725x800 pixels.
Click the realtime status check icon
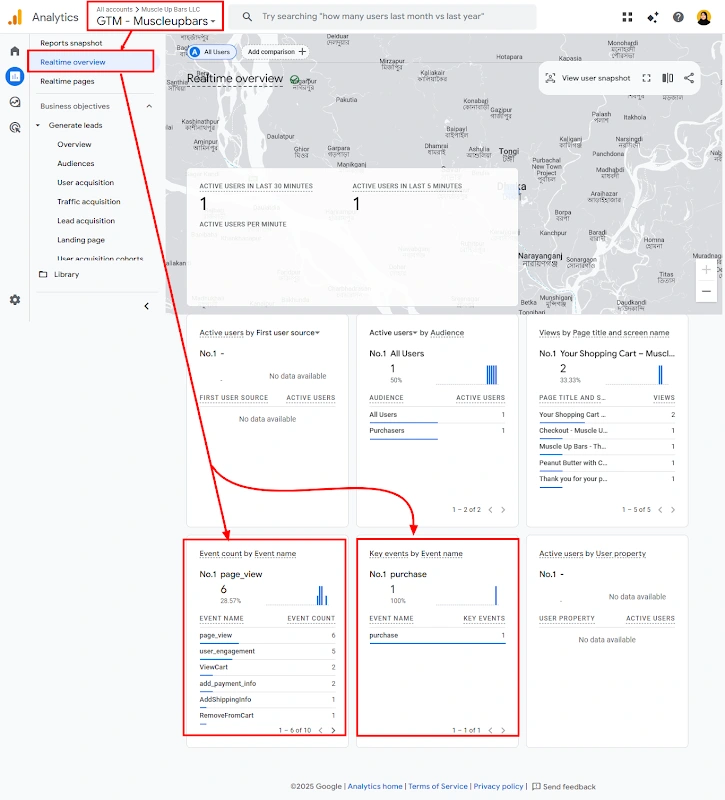[294, 80]
